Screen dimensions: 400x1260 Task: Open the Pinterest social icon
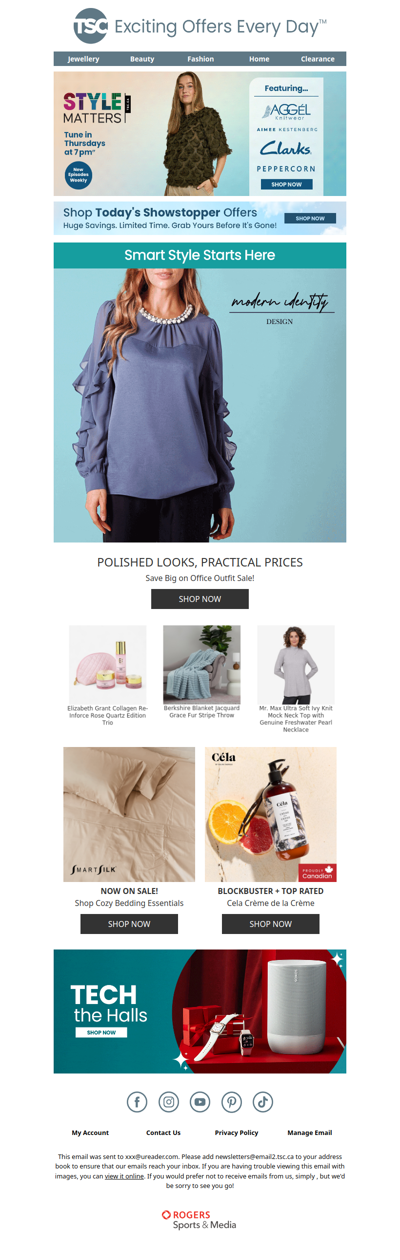coord(231,1102)
